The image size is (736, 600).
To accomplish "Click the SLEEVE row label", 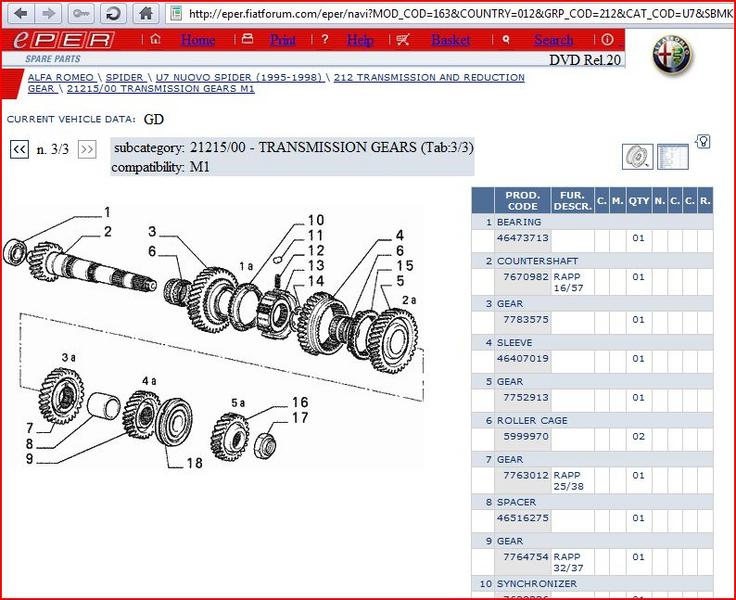I will (x=514, y=343).
